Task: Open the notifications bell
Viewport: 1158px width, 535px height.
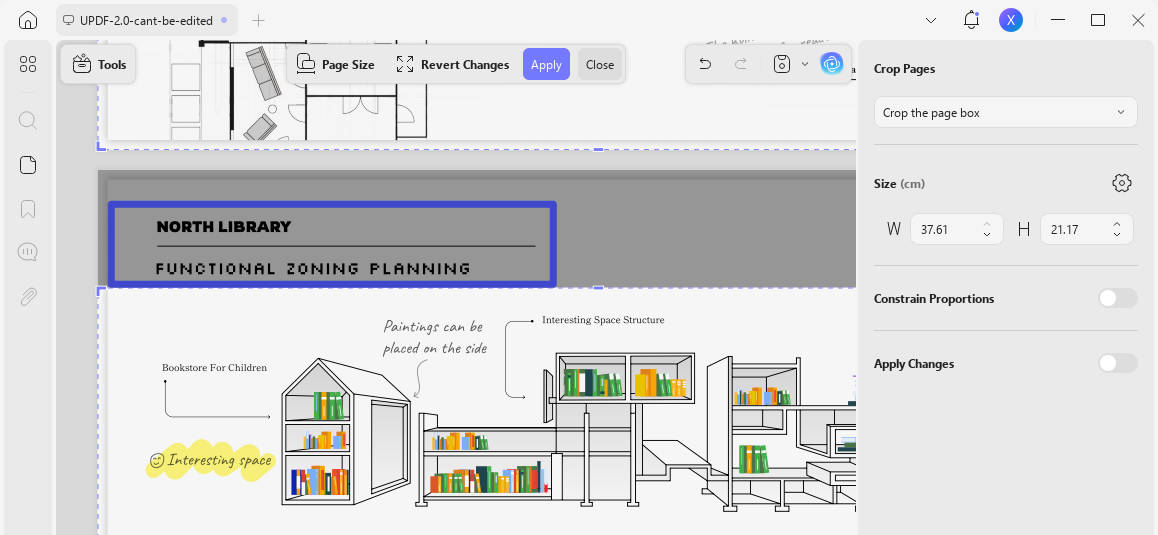Action: click(x=971, y=20)
